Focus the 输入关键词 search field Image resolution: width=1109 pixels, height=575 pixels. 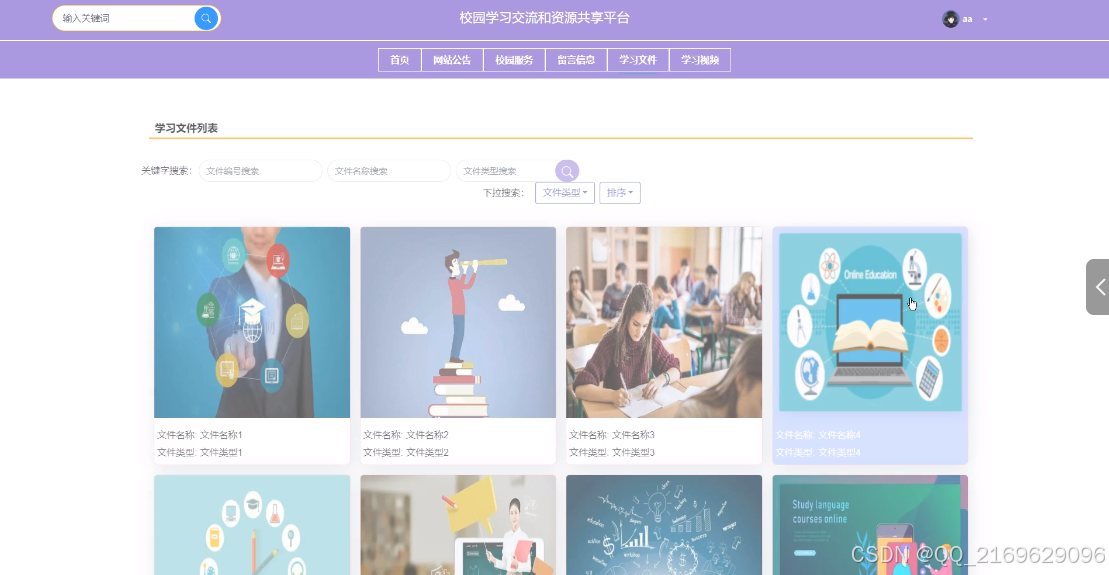[124, 18]
